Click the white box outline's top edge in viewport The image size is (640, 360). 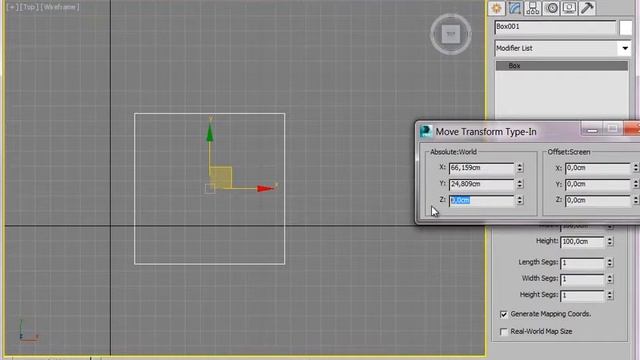coord(209,113)
